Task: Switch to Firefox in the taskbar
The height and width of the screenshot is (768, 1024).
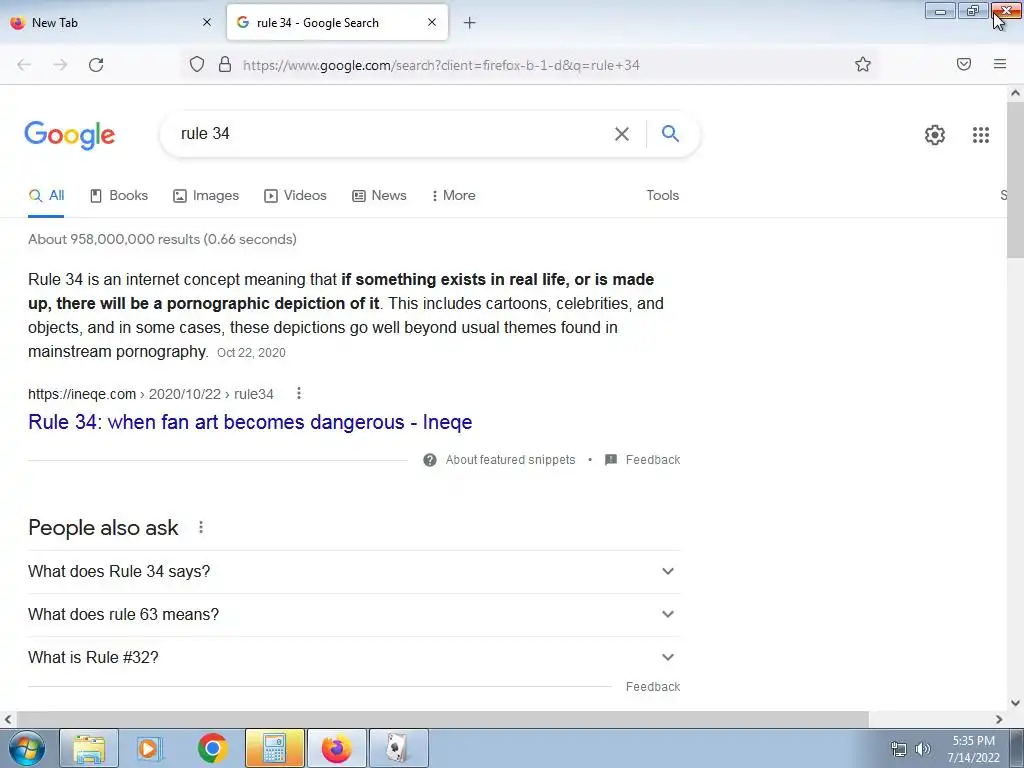Action: pos(337,748)
